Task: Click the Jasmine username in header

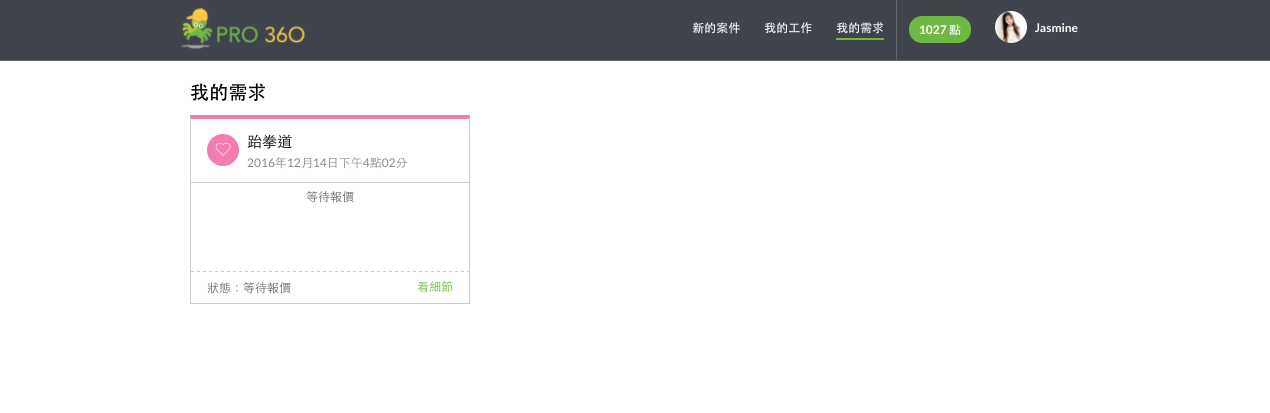Action: 1056,29
